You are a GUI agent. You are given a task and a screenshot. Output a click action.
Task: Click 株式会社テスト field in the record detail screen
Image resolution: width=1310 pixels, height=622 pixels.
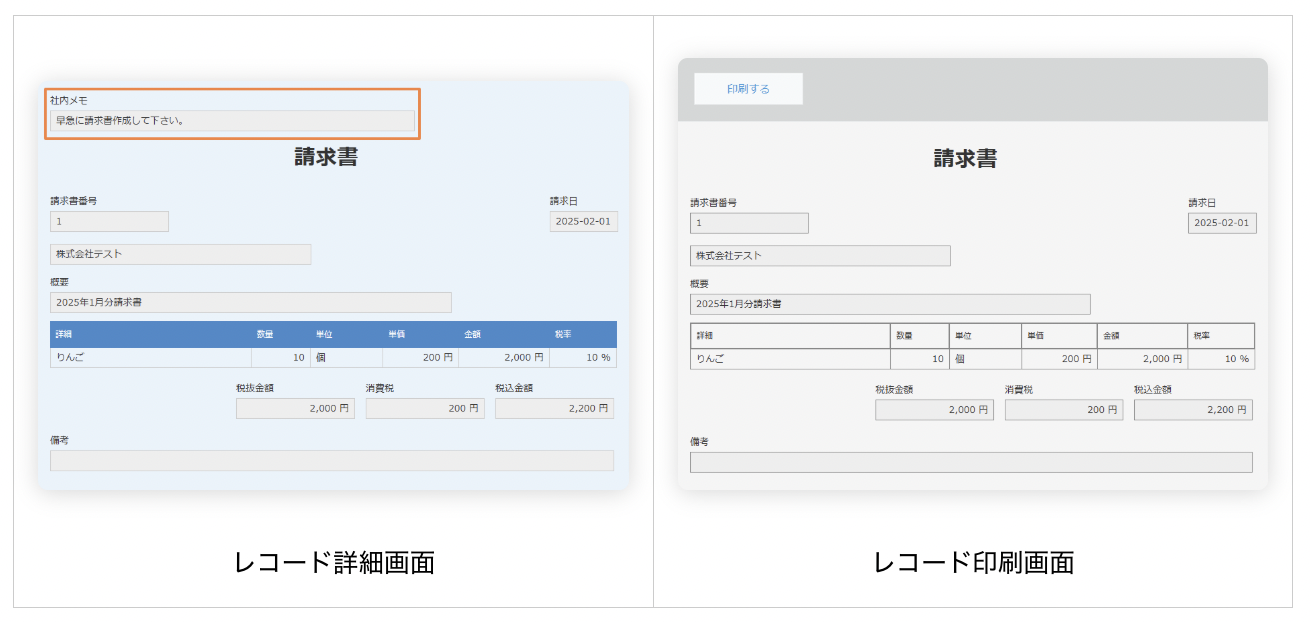(x=180, y=254)
